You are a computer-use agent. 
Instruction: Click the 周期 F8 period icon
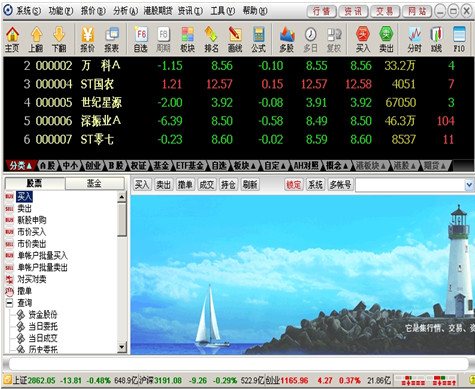coord(163,39)
